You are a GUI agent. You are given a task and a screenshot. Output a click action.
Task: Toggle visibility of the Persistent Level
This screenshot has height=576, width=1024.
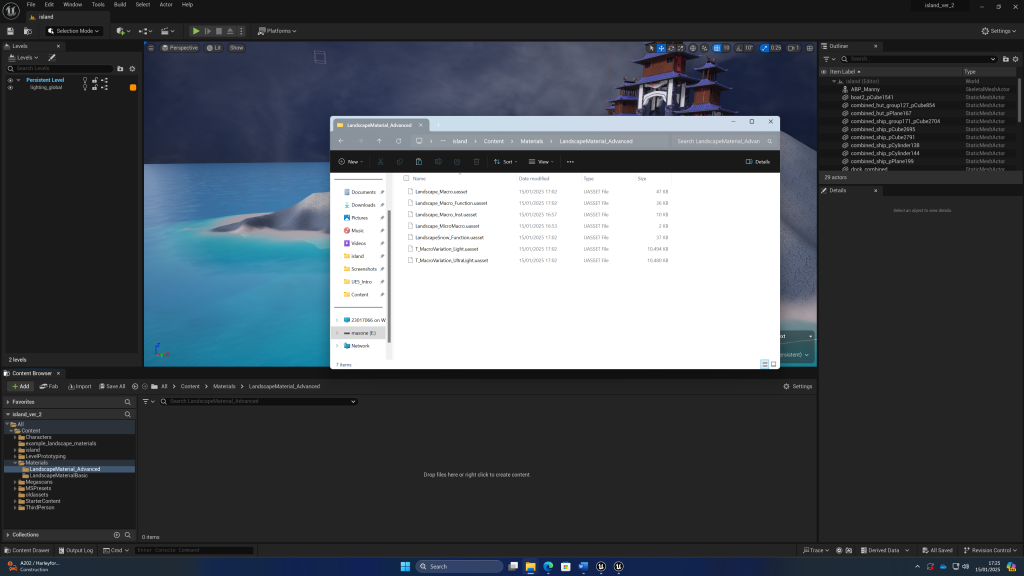10,80
